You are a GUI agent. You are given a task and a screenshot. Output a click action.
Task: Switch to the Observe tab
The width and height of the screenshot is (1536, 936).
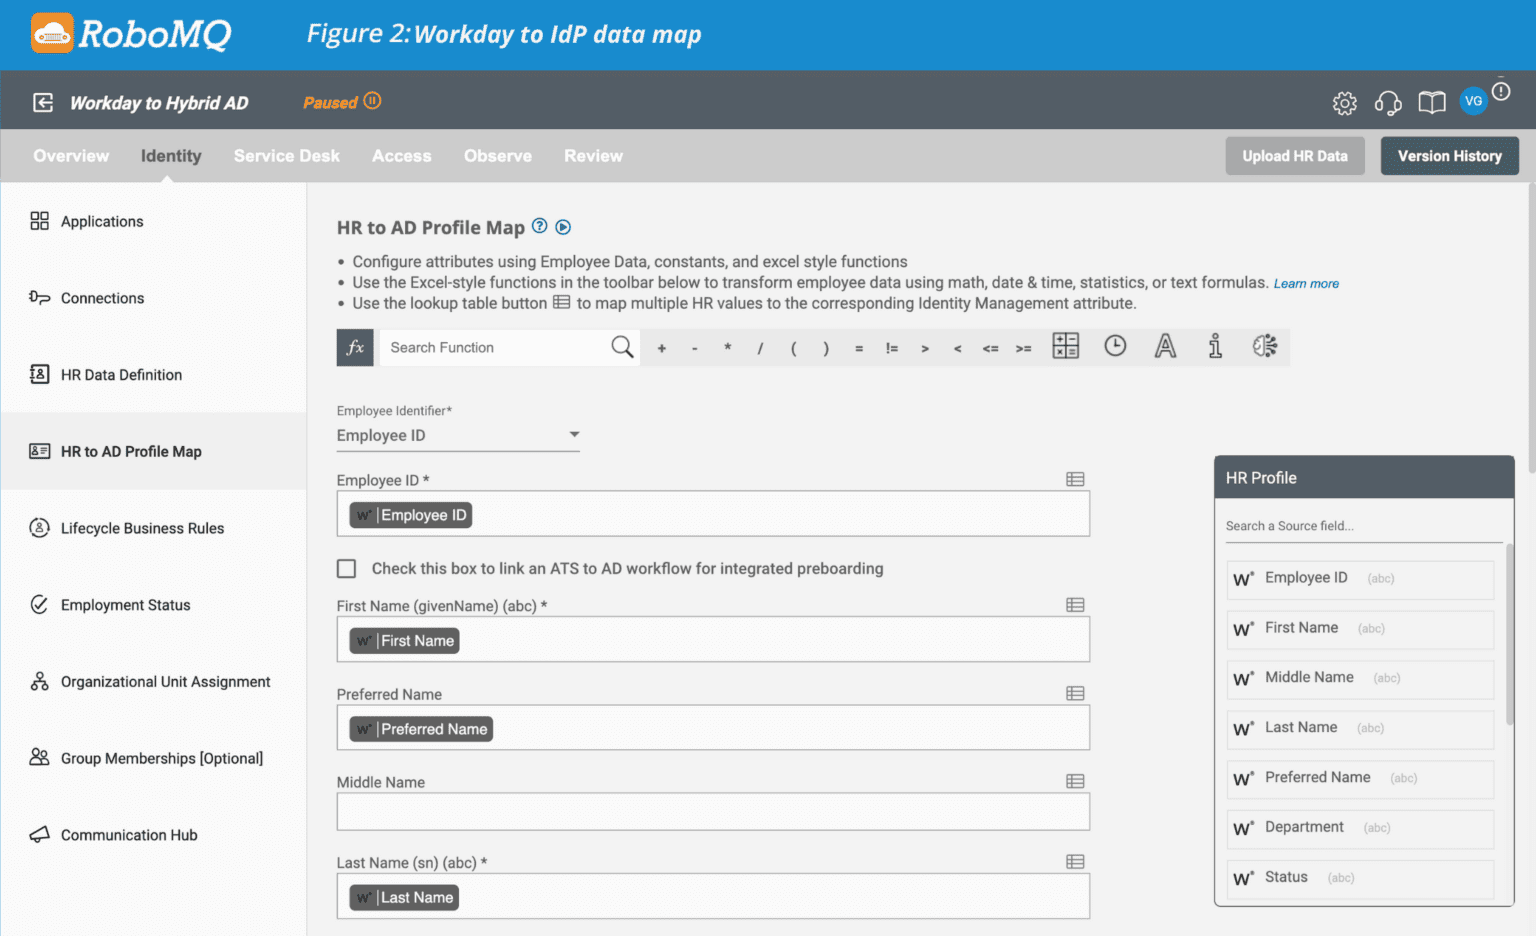[497, 155]
